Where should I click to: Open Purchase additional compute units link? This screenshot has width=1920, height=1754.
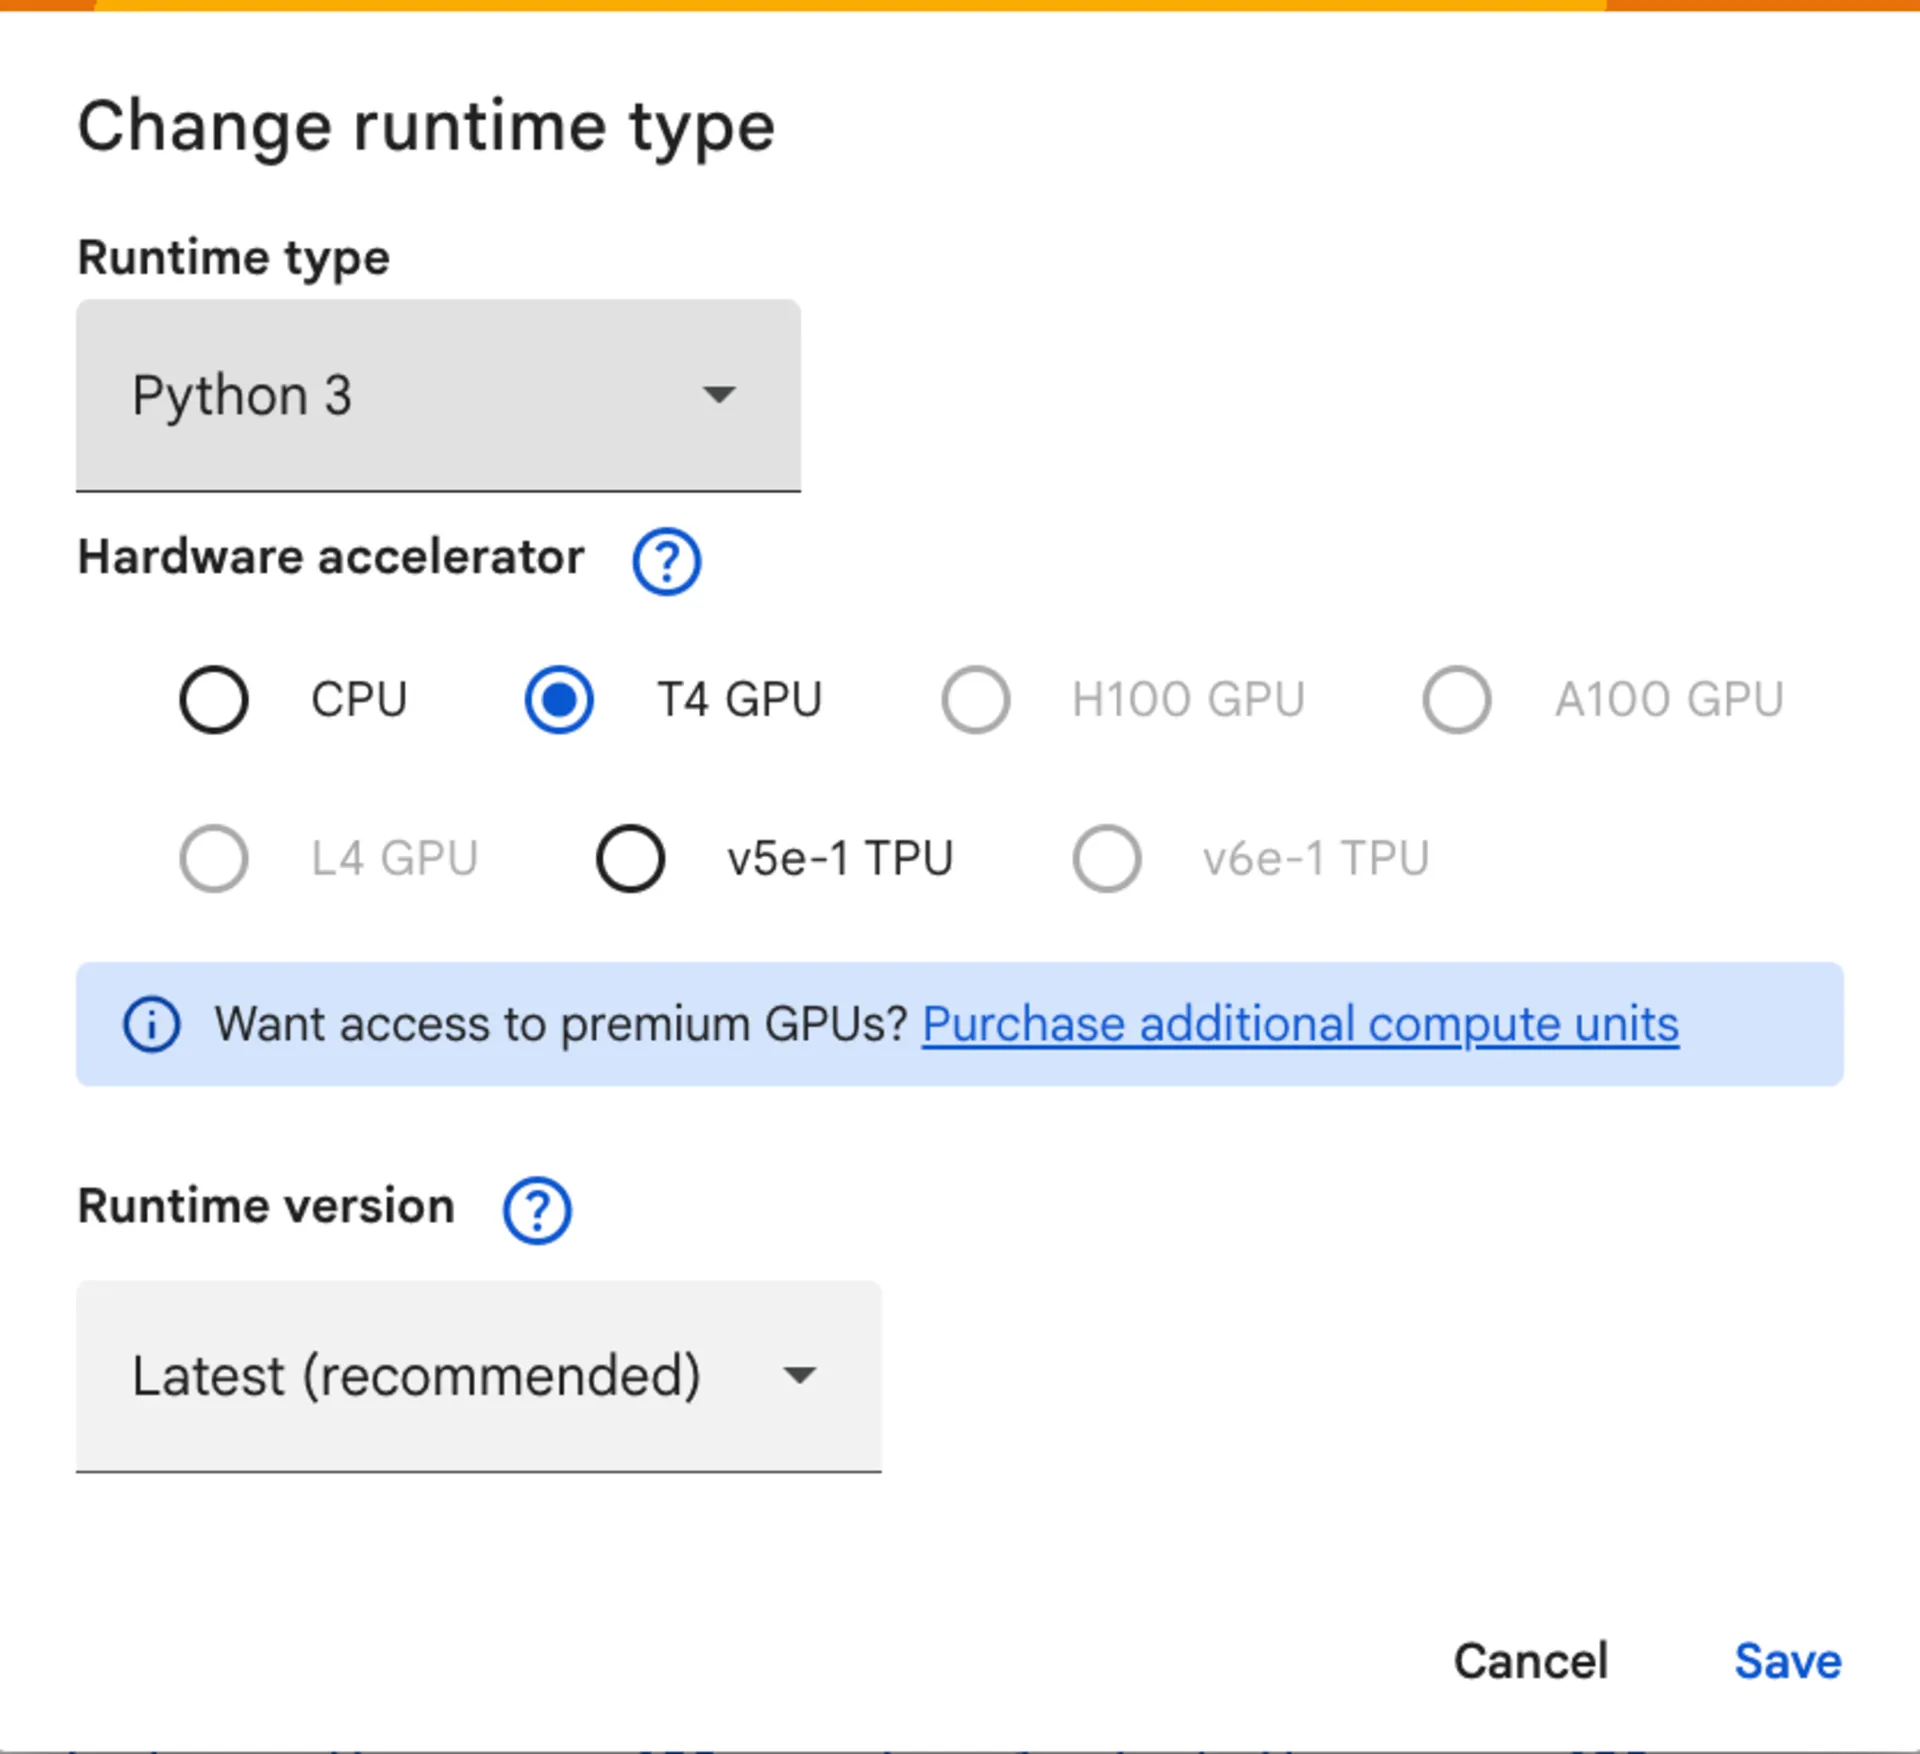tap(1298, 1024)
